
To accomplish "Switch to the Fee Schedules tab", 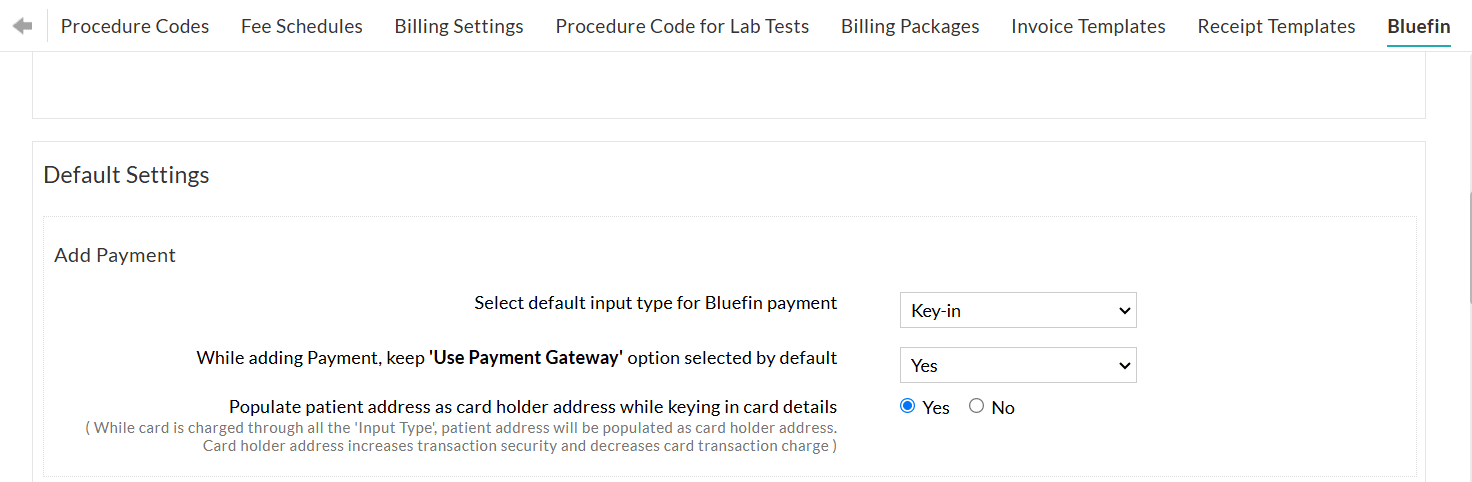I will click(302, 27).
